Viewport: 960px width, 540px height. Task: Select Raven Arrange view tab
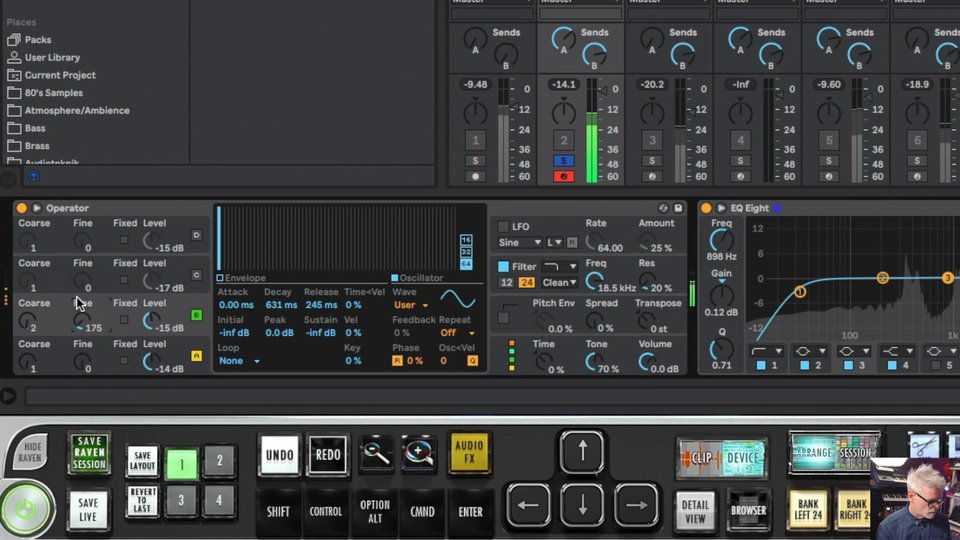coord(813,452)
